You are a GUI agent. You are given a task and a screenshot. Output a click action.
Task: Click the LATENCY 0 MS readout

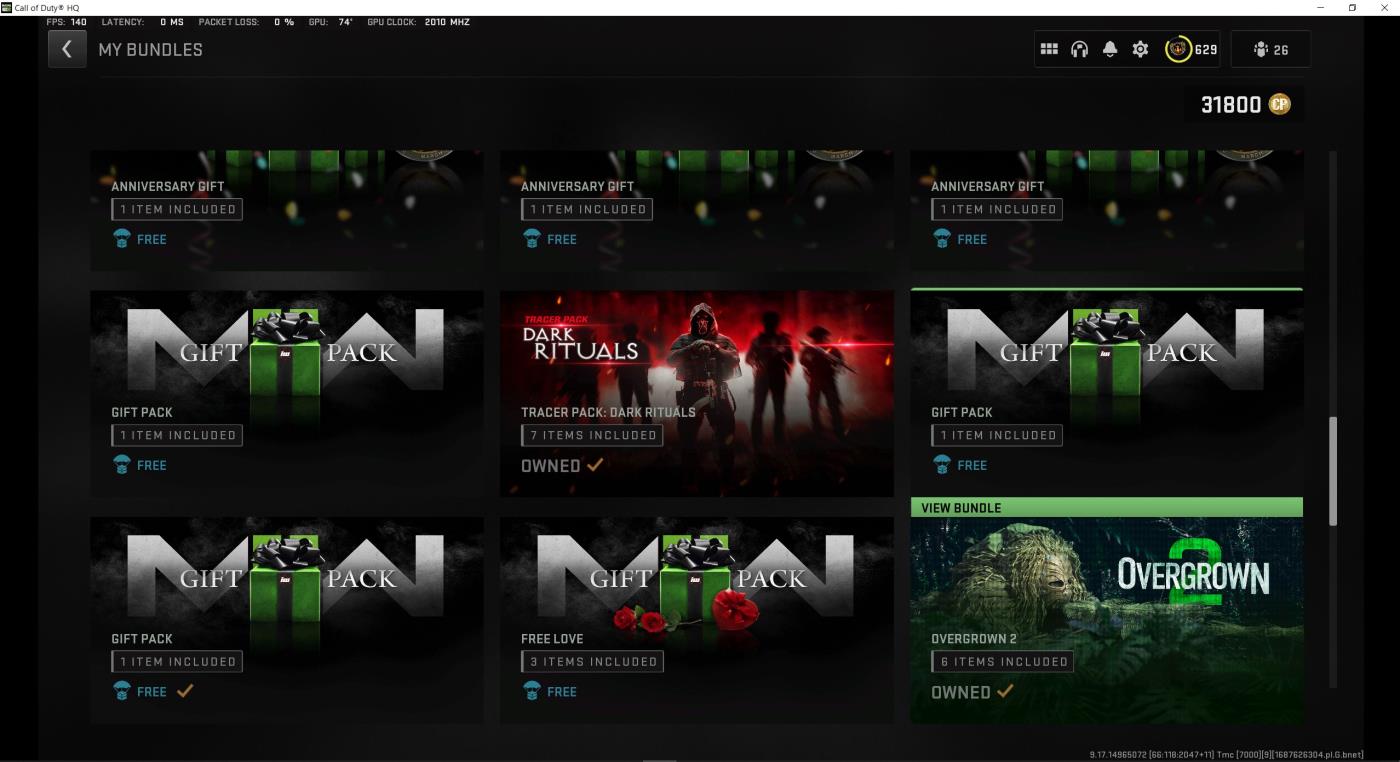click(x=143, y=22)
